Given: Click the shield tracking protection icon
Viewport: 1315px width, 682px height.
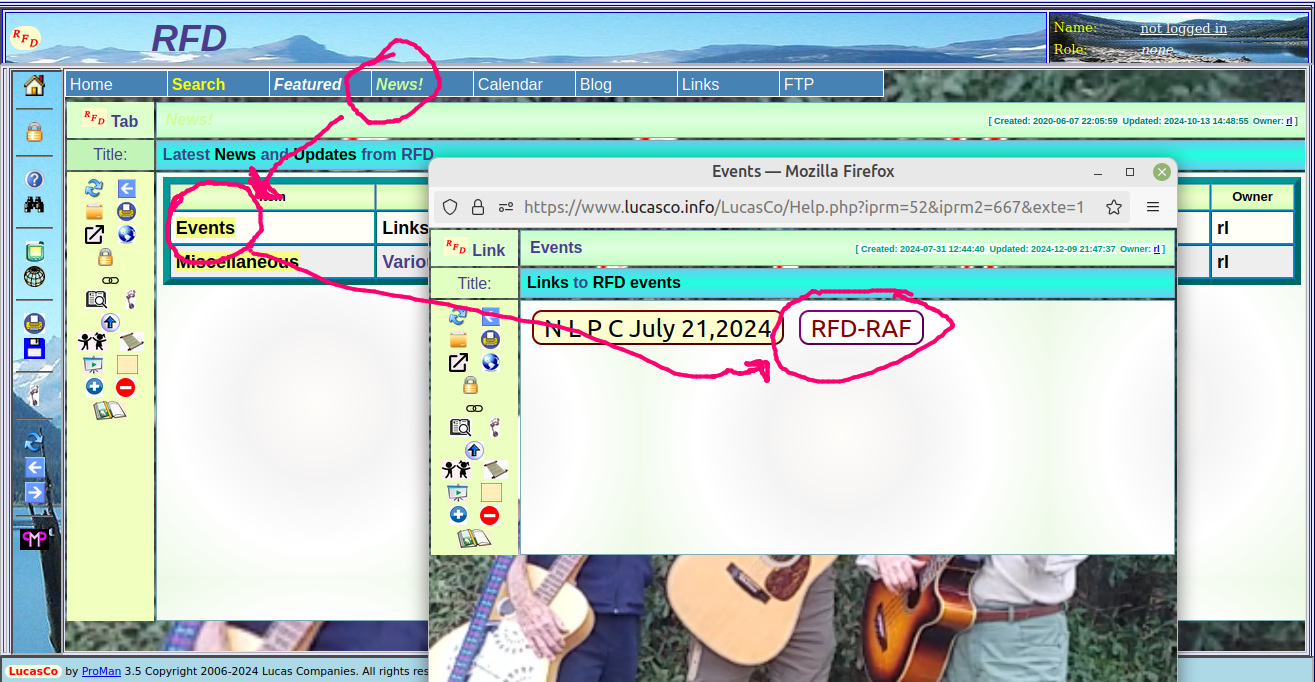Looking at the screenshot, I should coord(450,207).
